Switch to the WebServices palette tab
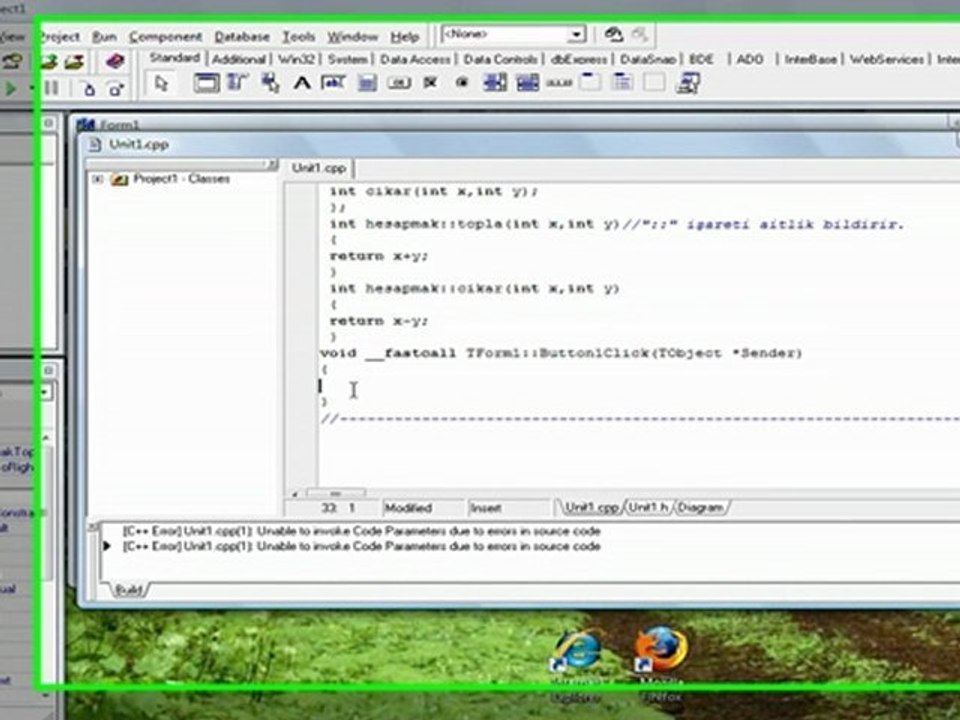The height and width of the screenshot is (720, 960). pyautogui.click(x=887, y=59)
